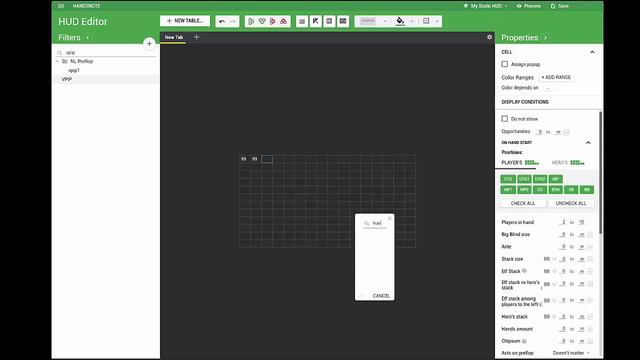The image size is (640, 360).
Task: Collapse Properties panel with chevron
Action: click(x=545, y=38)
